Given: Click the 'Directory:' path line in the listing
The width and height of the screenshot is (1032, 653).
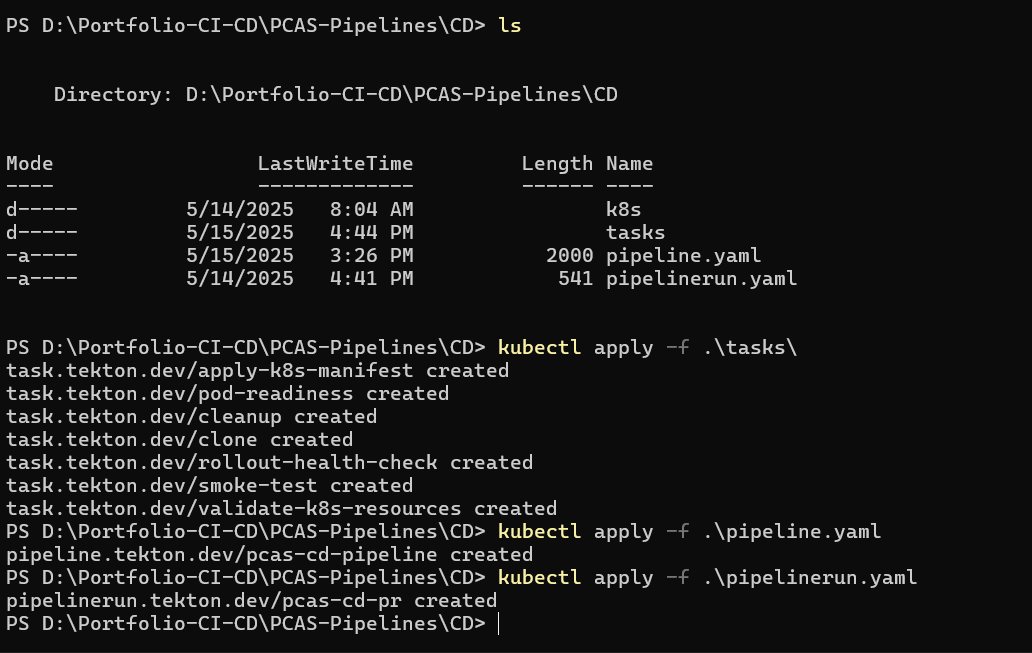Looking at the screenshot, I should (x=335, y=95).
